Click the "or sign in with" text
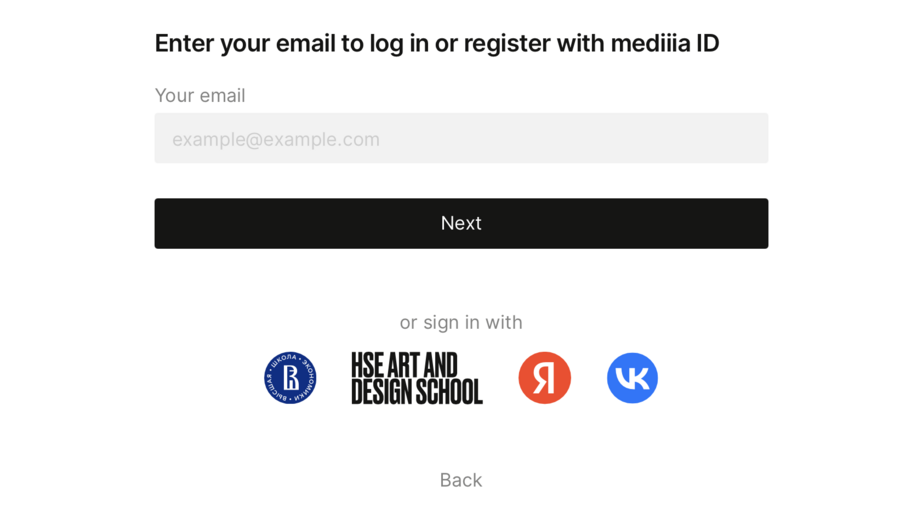 tap(461, 322)
